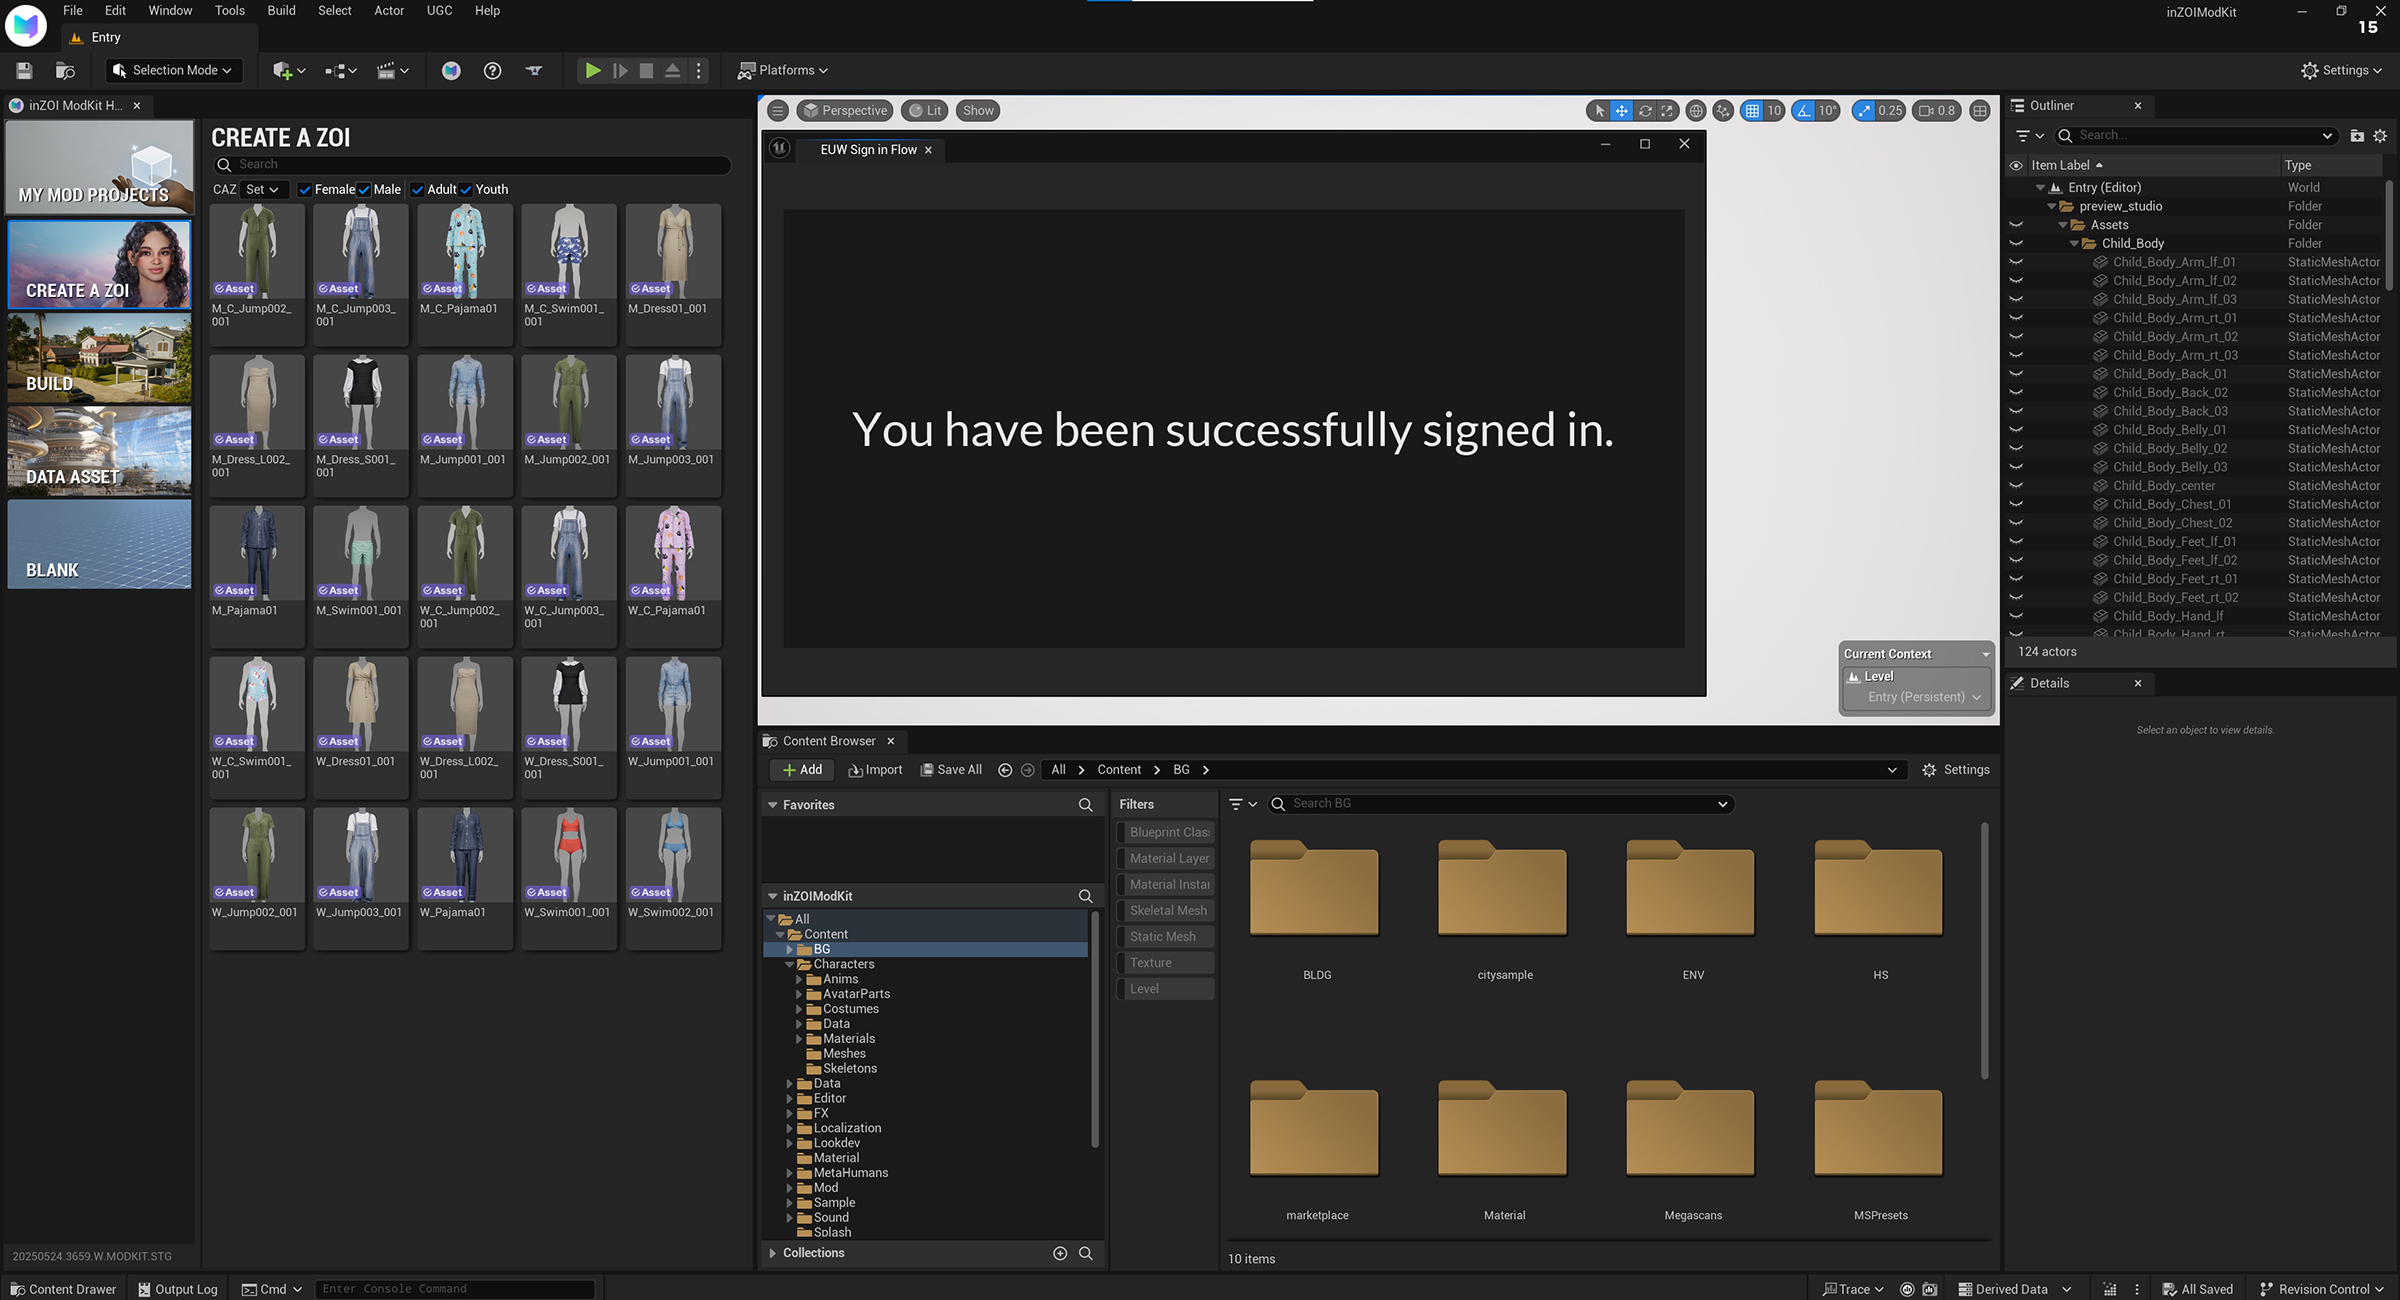
Task: Toggle the Adult filter checkbox
Action: (x=417, y=189)
